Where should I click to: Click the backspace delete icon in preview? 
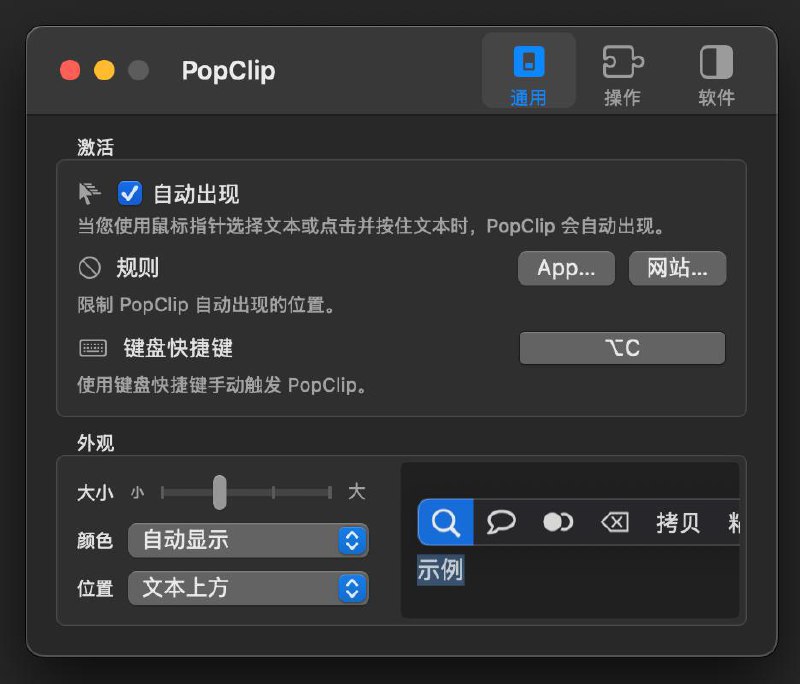pyautogui.click(x=615, y=522)
